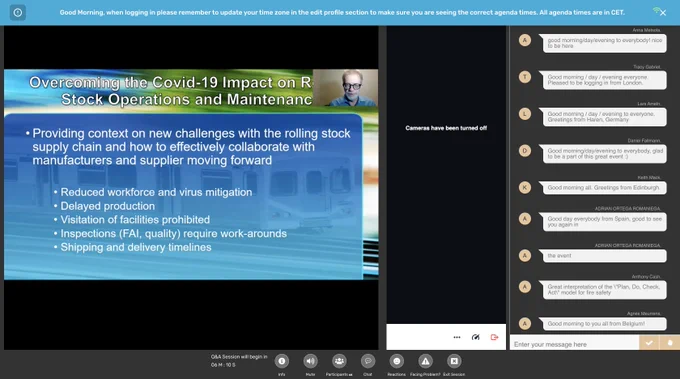The width and height of the screenshot is (680, 379).
Task: Click the round icon at banner's left
Action: [x=18, y=13]
